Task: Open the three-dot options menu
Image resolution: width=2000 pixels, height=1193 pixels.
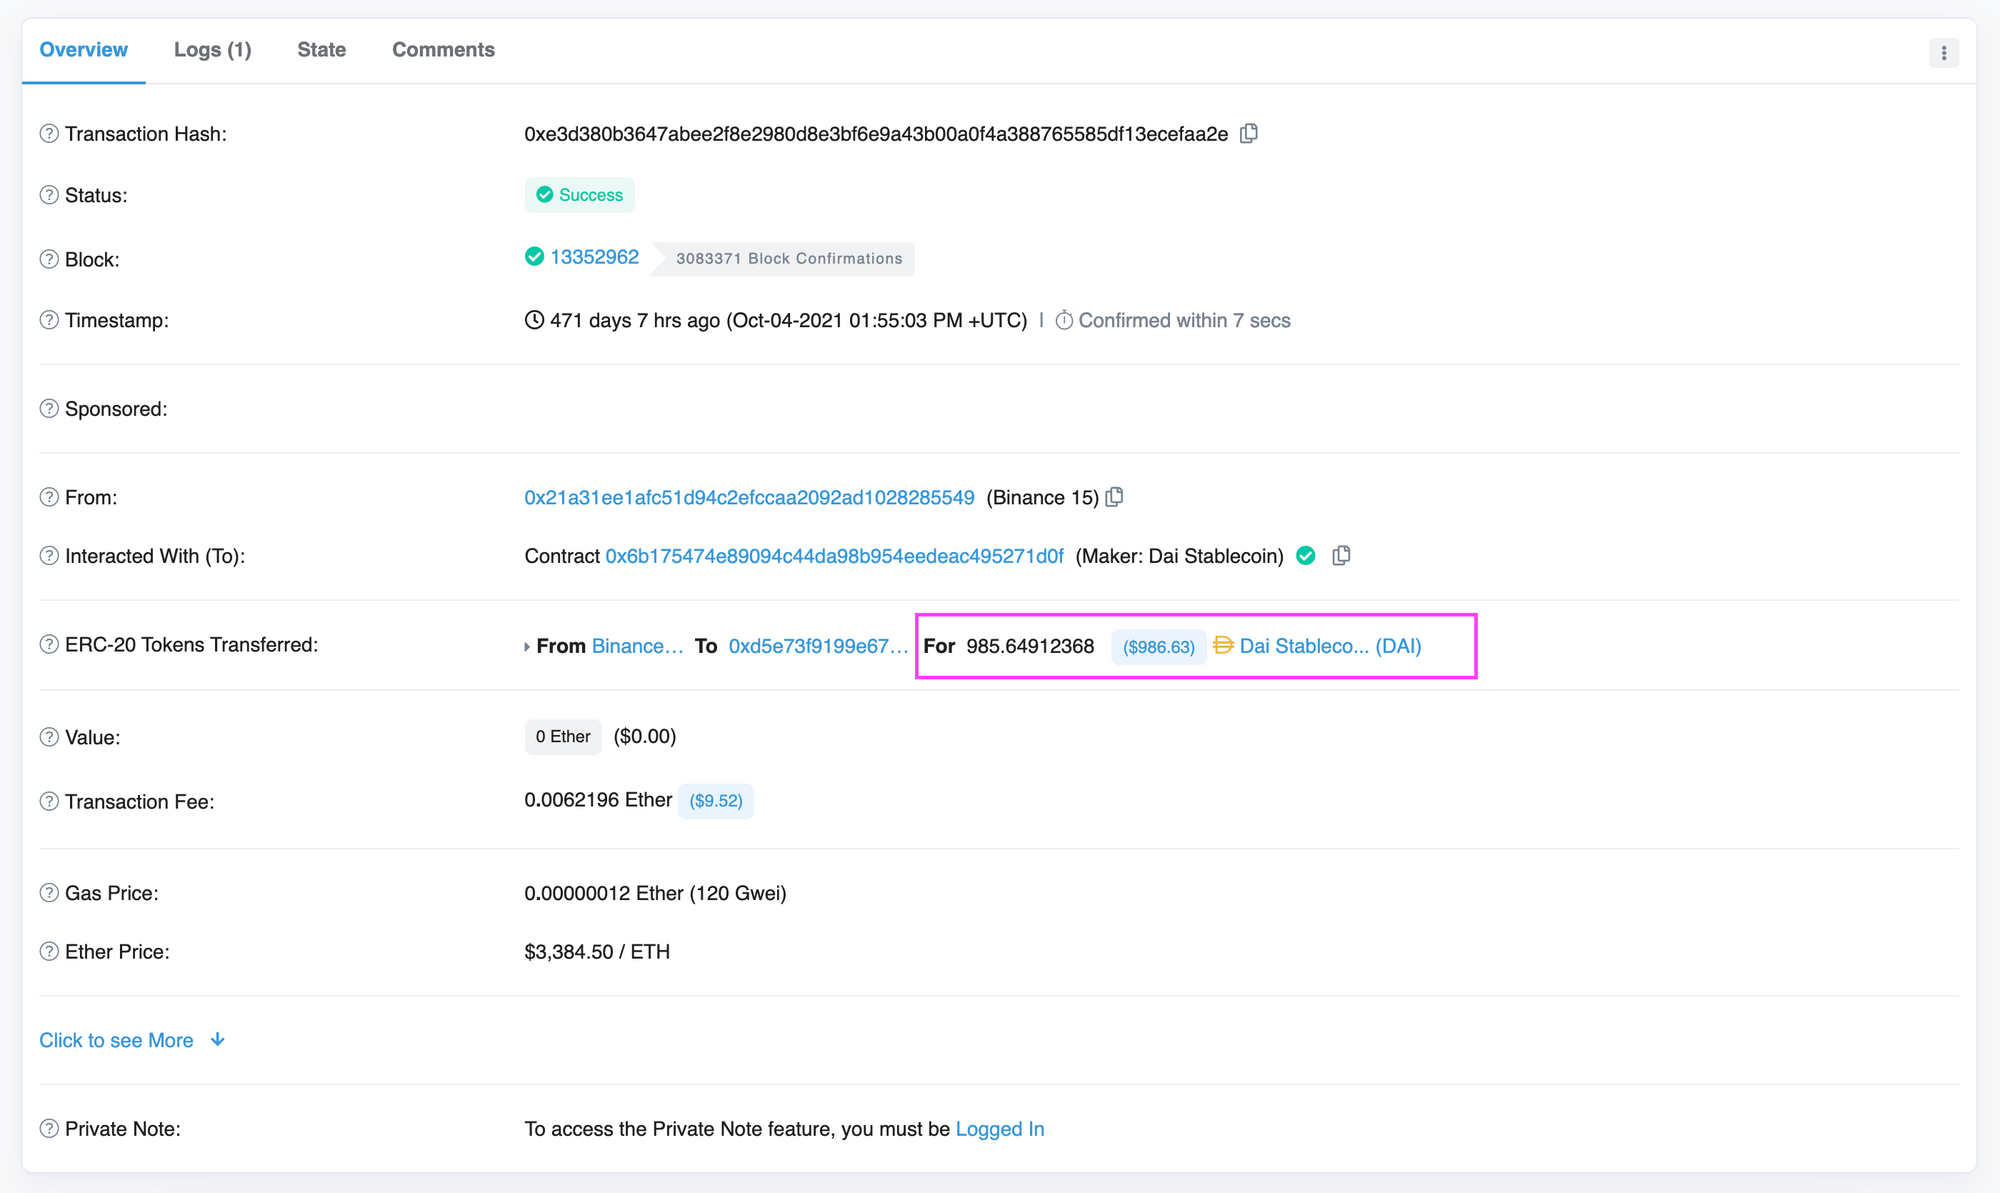Action: (1943, 53)
